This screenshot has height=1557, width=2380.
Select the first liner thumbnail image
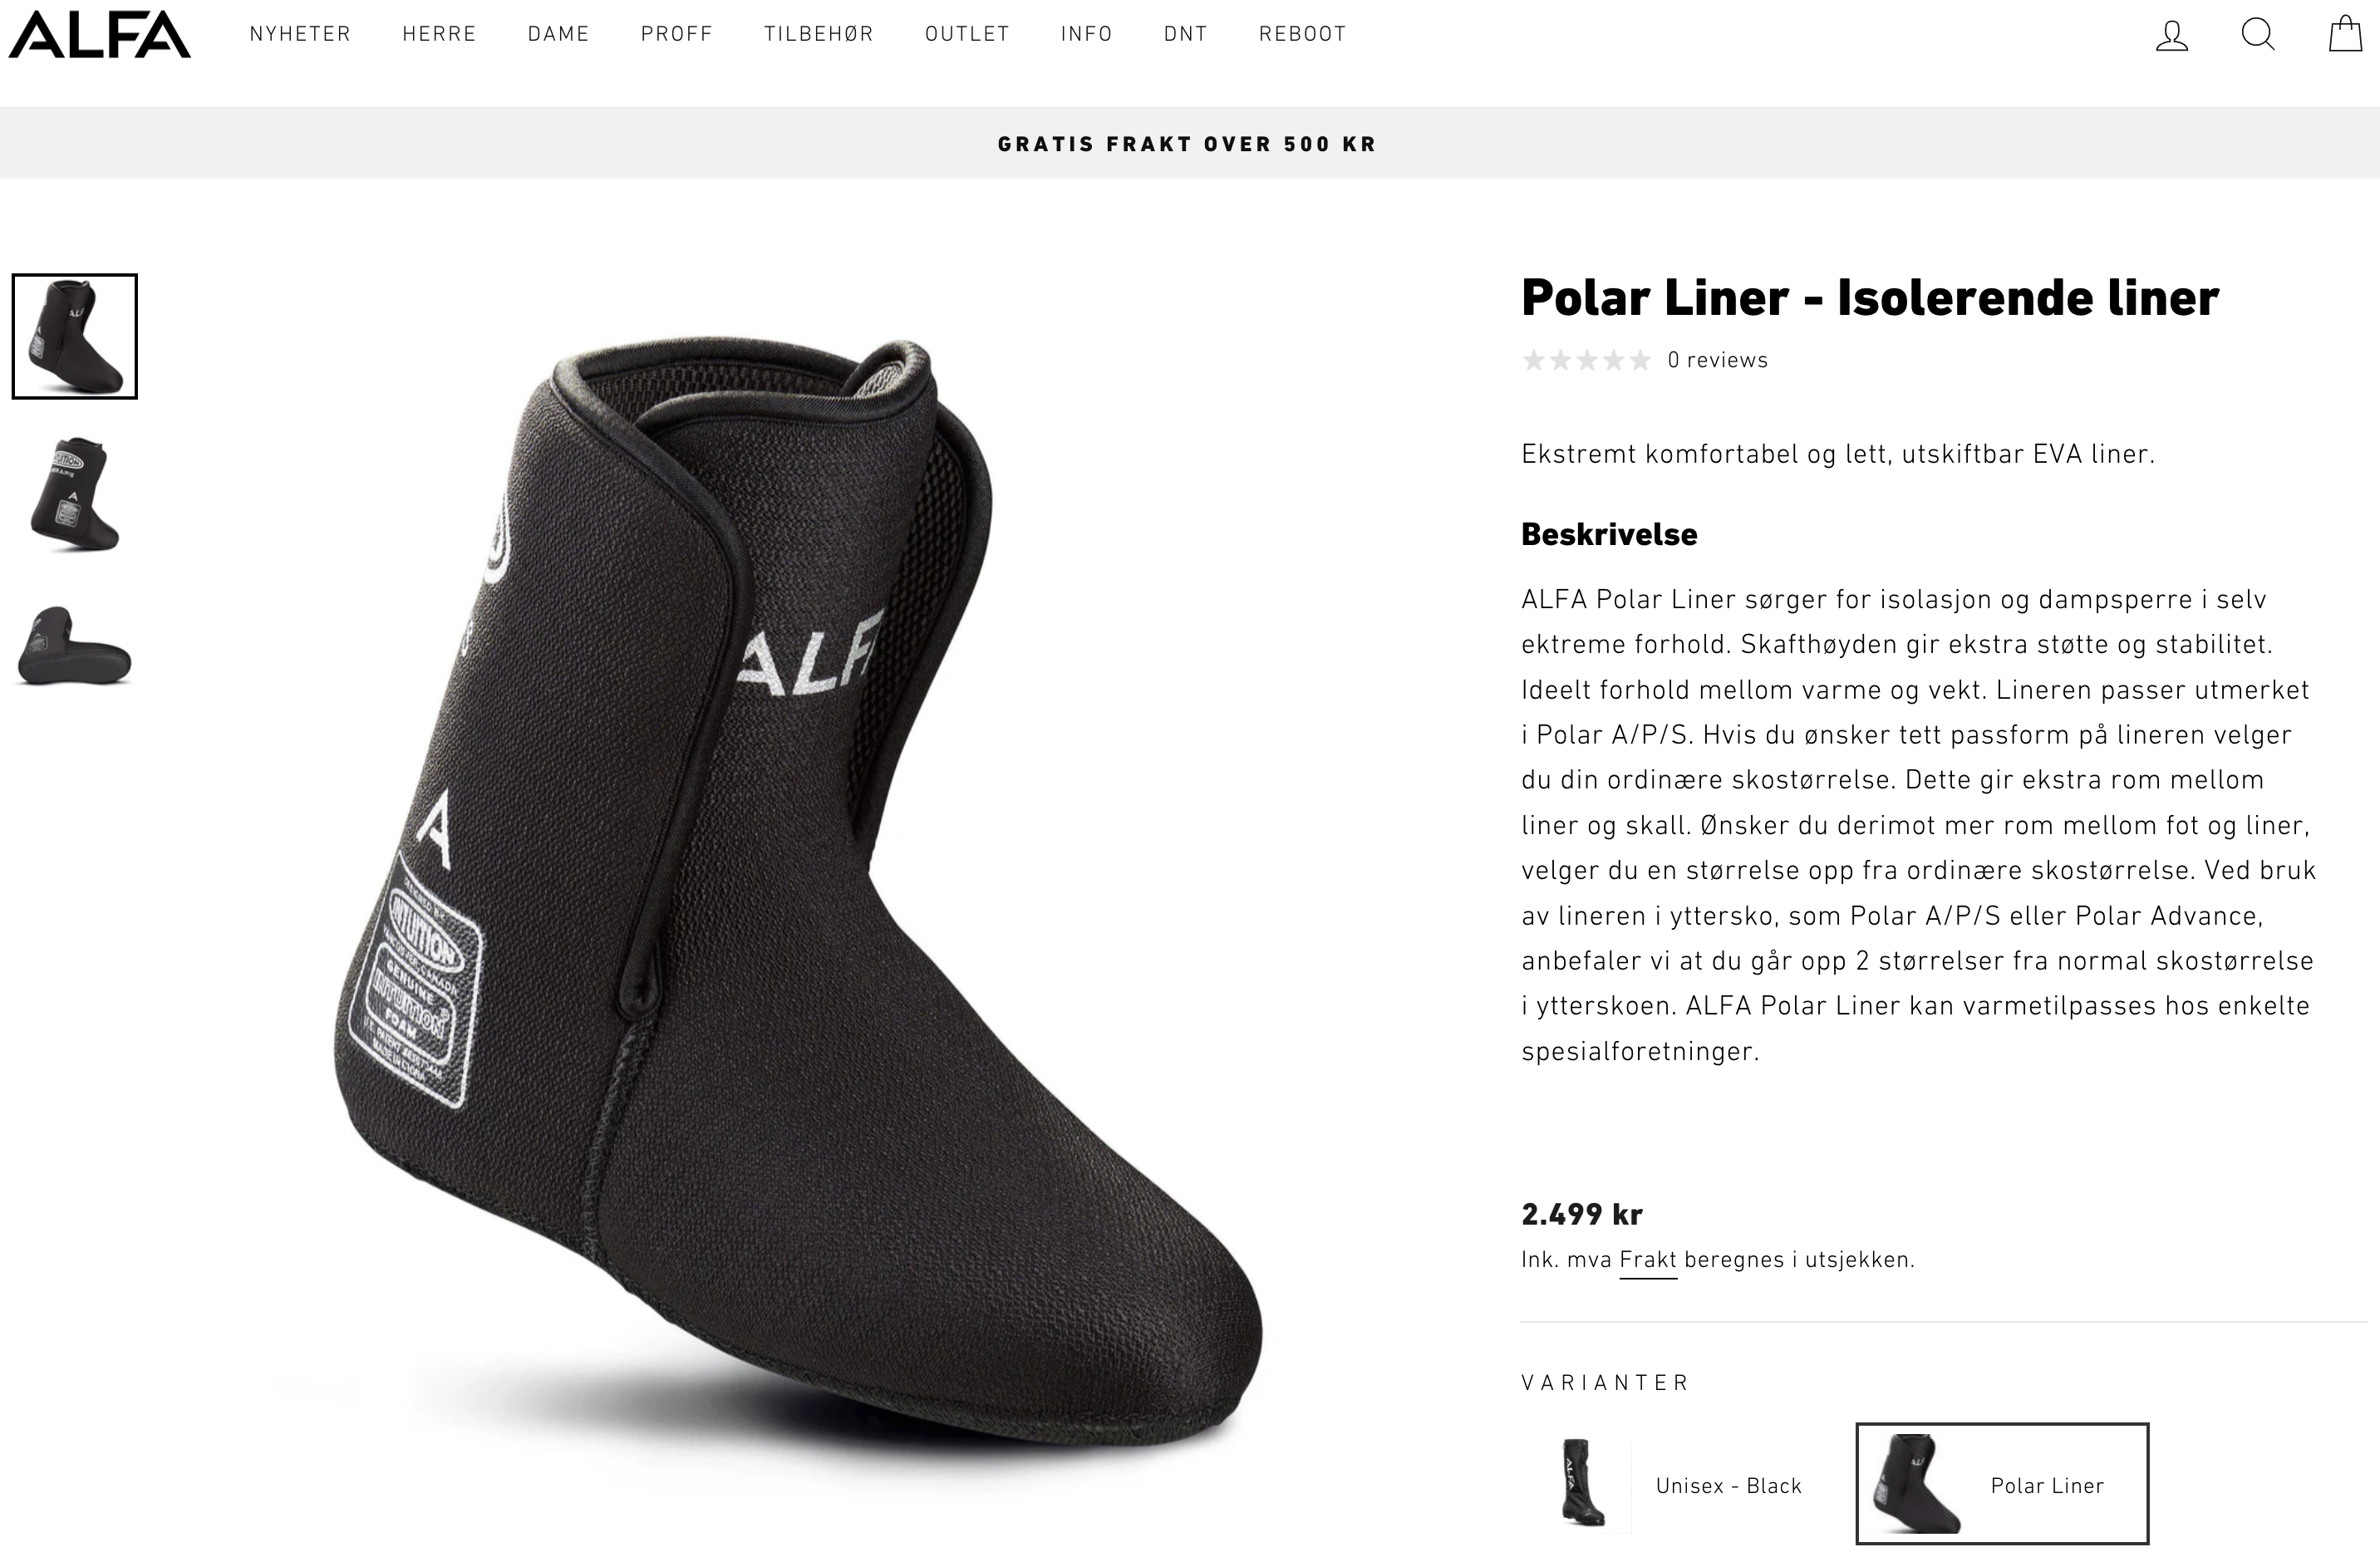[x=75, y=337]
